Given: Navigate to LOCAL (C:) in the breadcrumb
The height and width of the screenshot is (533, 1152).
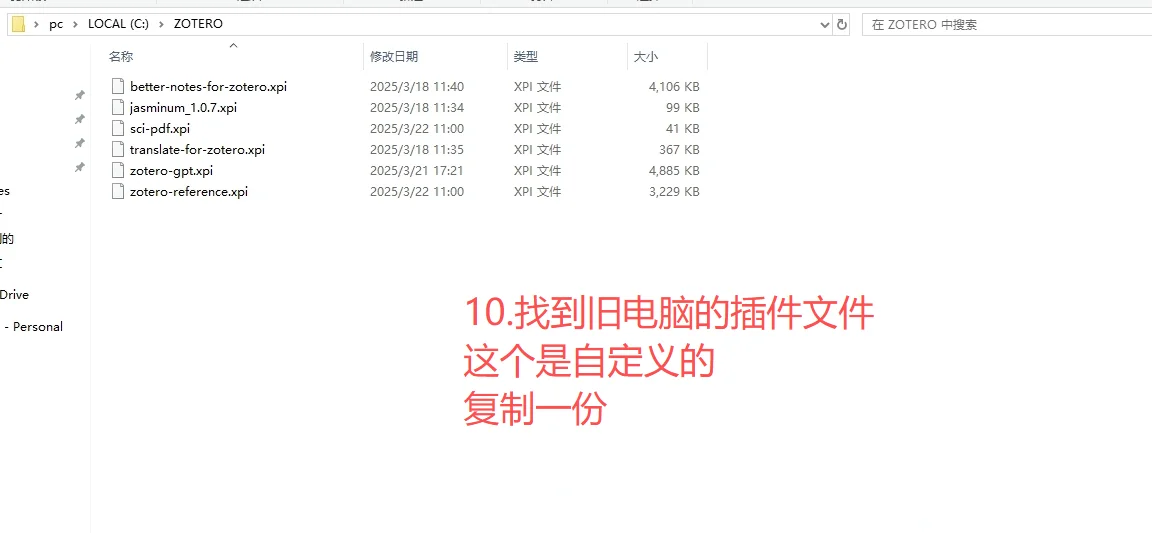Looking at the screenshot, I should (118, 24).
